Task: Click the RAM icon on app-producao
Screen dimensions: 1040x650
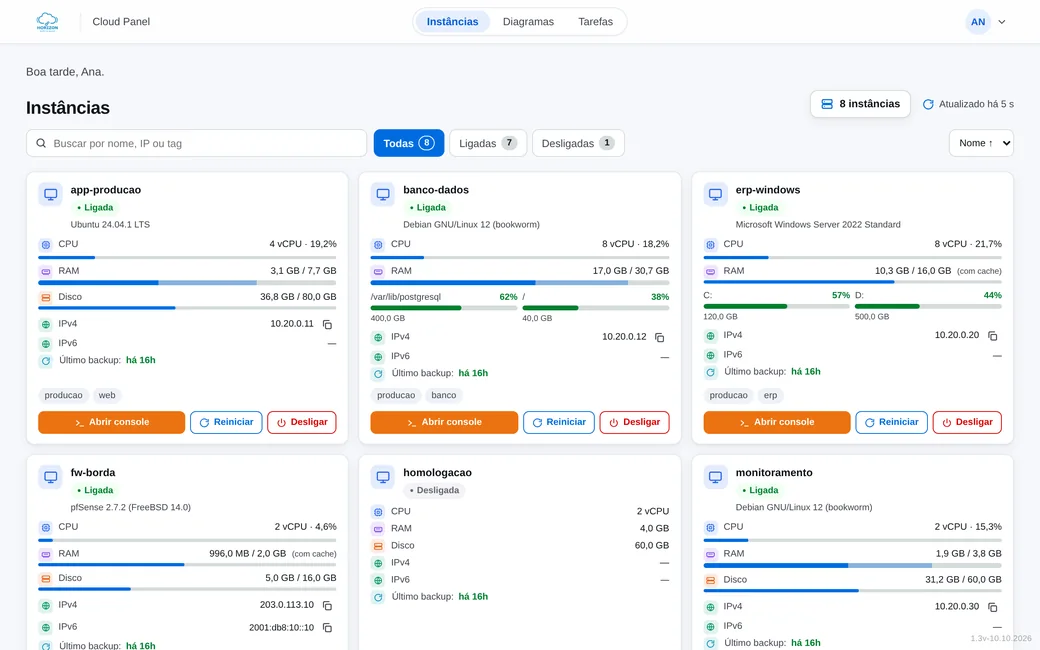Action: click(x=45, y=271)
